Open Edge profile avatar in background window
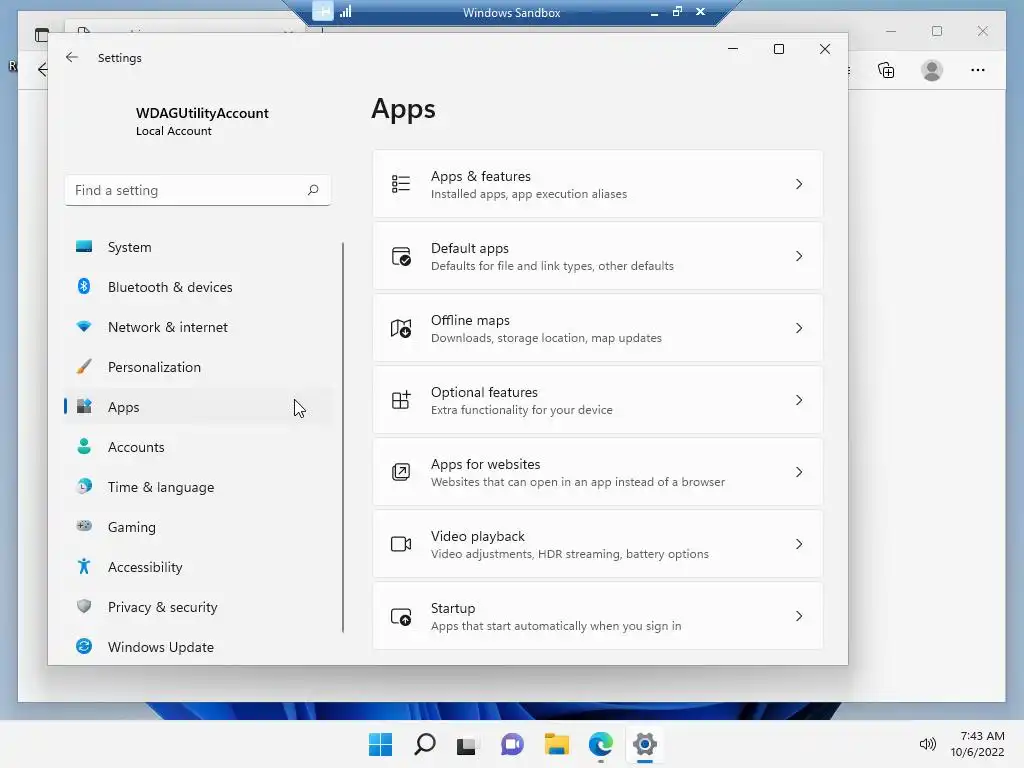The height and width of the screenshot is (768, 1024). point(932,70)
